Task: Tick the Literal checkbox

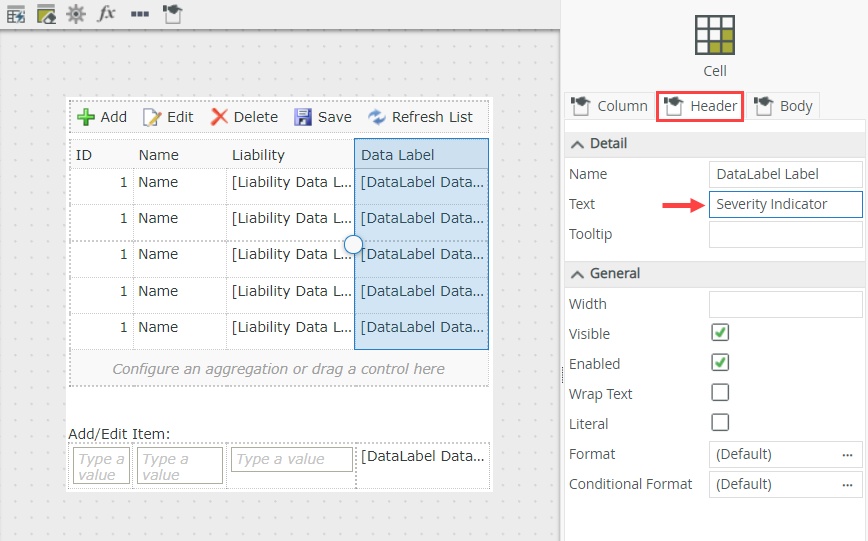Action: click(720, 423)
